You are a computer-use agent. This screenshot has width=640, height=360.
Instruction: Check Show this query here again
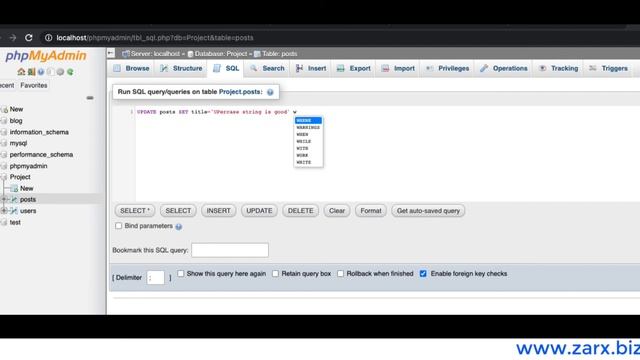180,273
